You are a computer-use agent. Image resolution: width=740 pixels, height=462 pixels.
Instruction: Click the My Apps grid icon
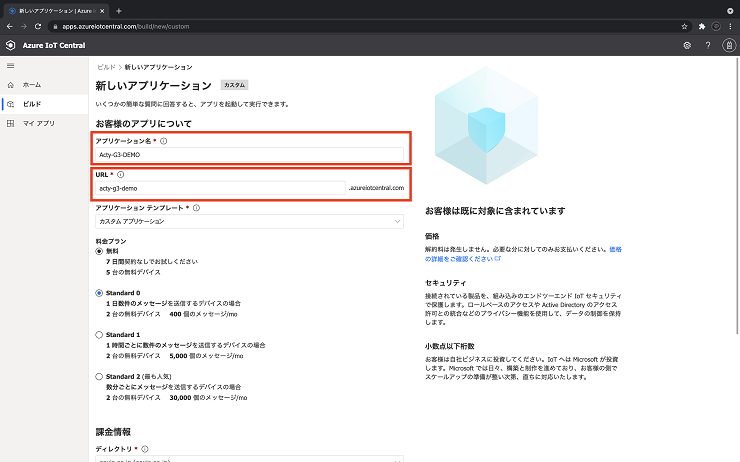click(x=11, y=123)
